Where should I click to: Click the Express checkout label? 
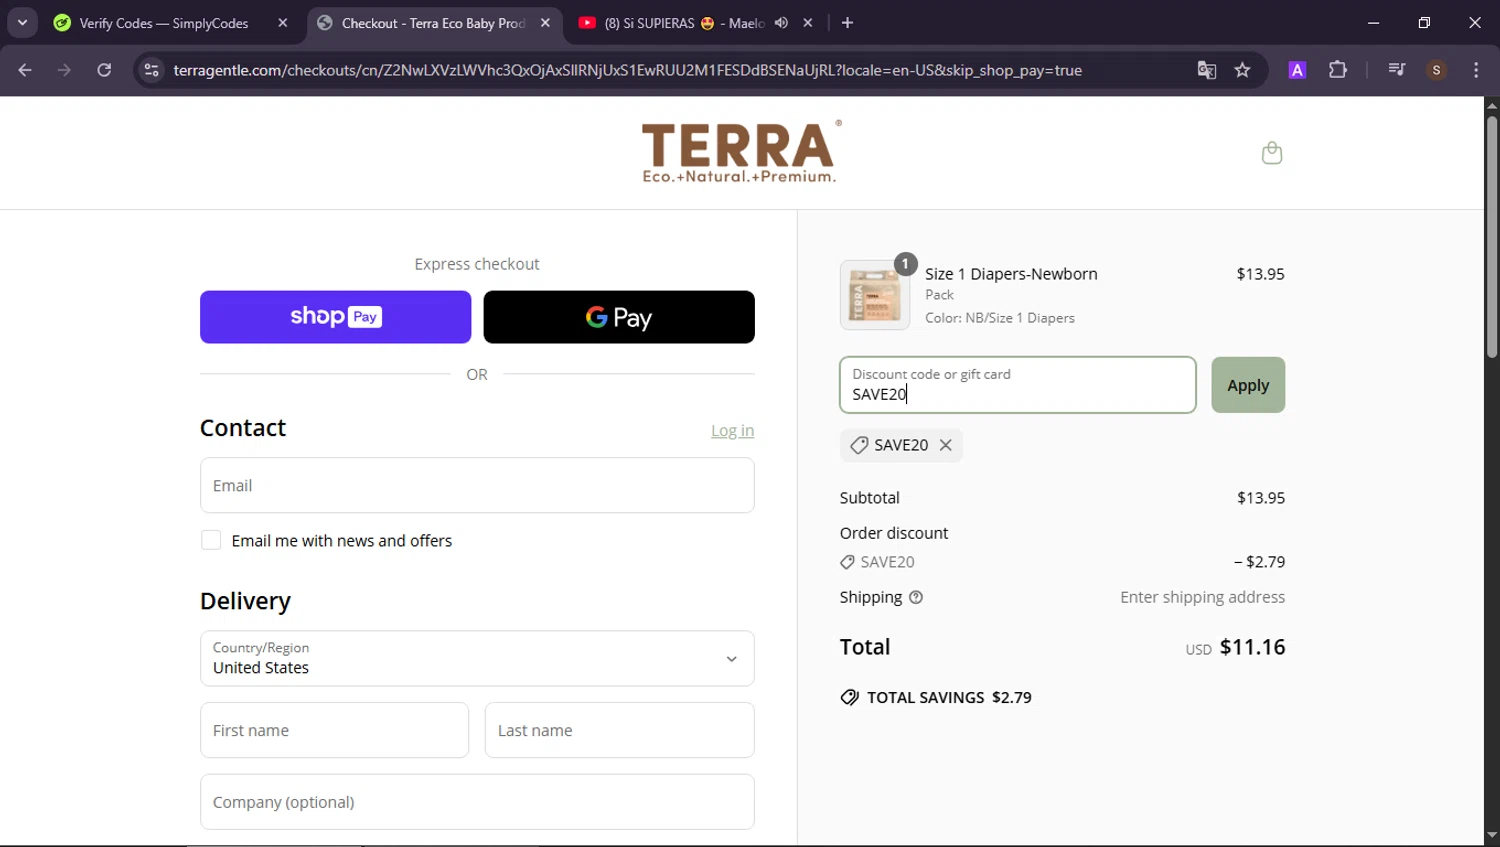[x=477, y=264]
